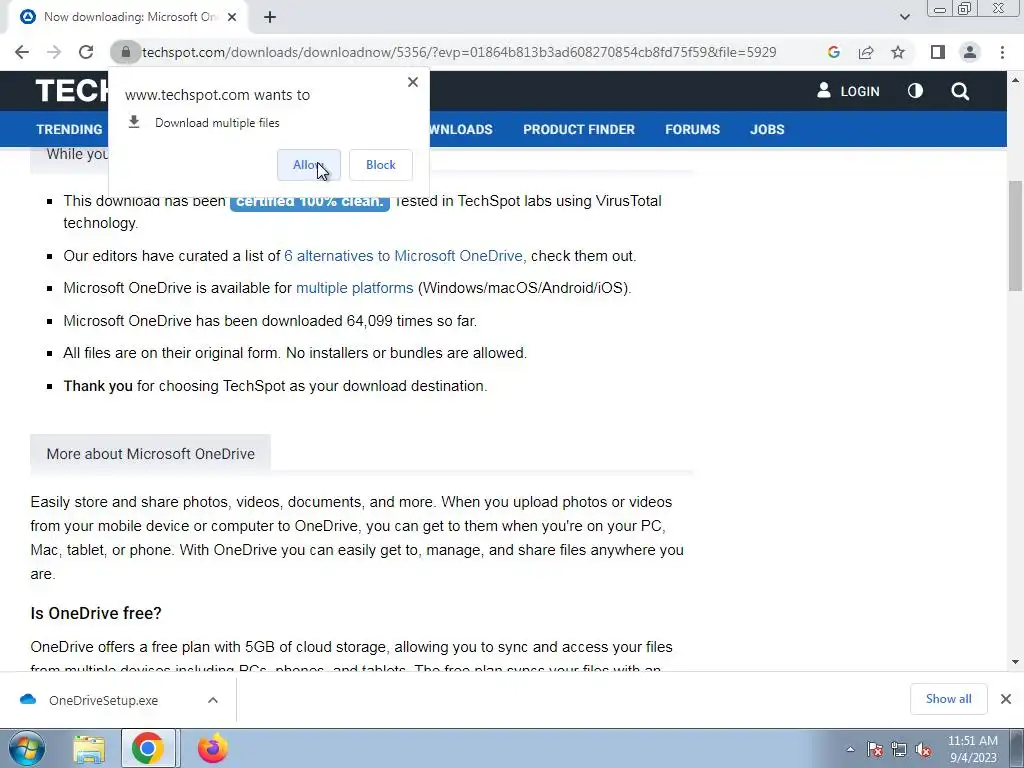
Task: Select More about Microsoft OneDrive tab
Action: click(x=150, y=454)
